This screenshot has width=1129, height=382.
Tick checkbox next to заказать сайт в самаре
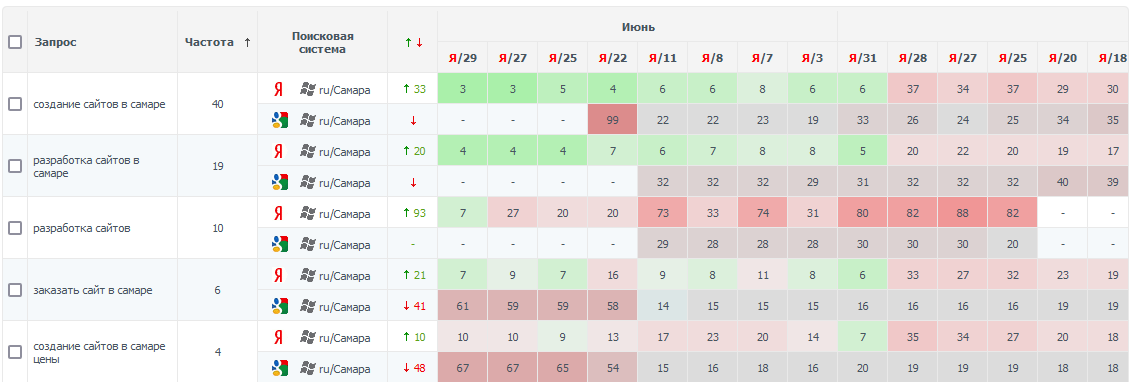pyautogui.click(x=14, y=290)
